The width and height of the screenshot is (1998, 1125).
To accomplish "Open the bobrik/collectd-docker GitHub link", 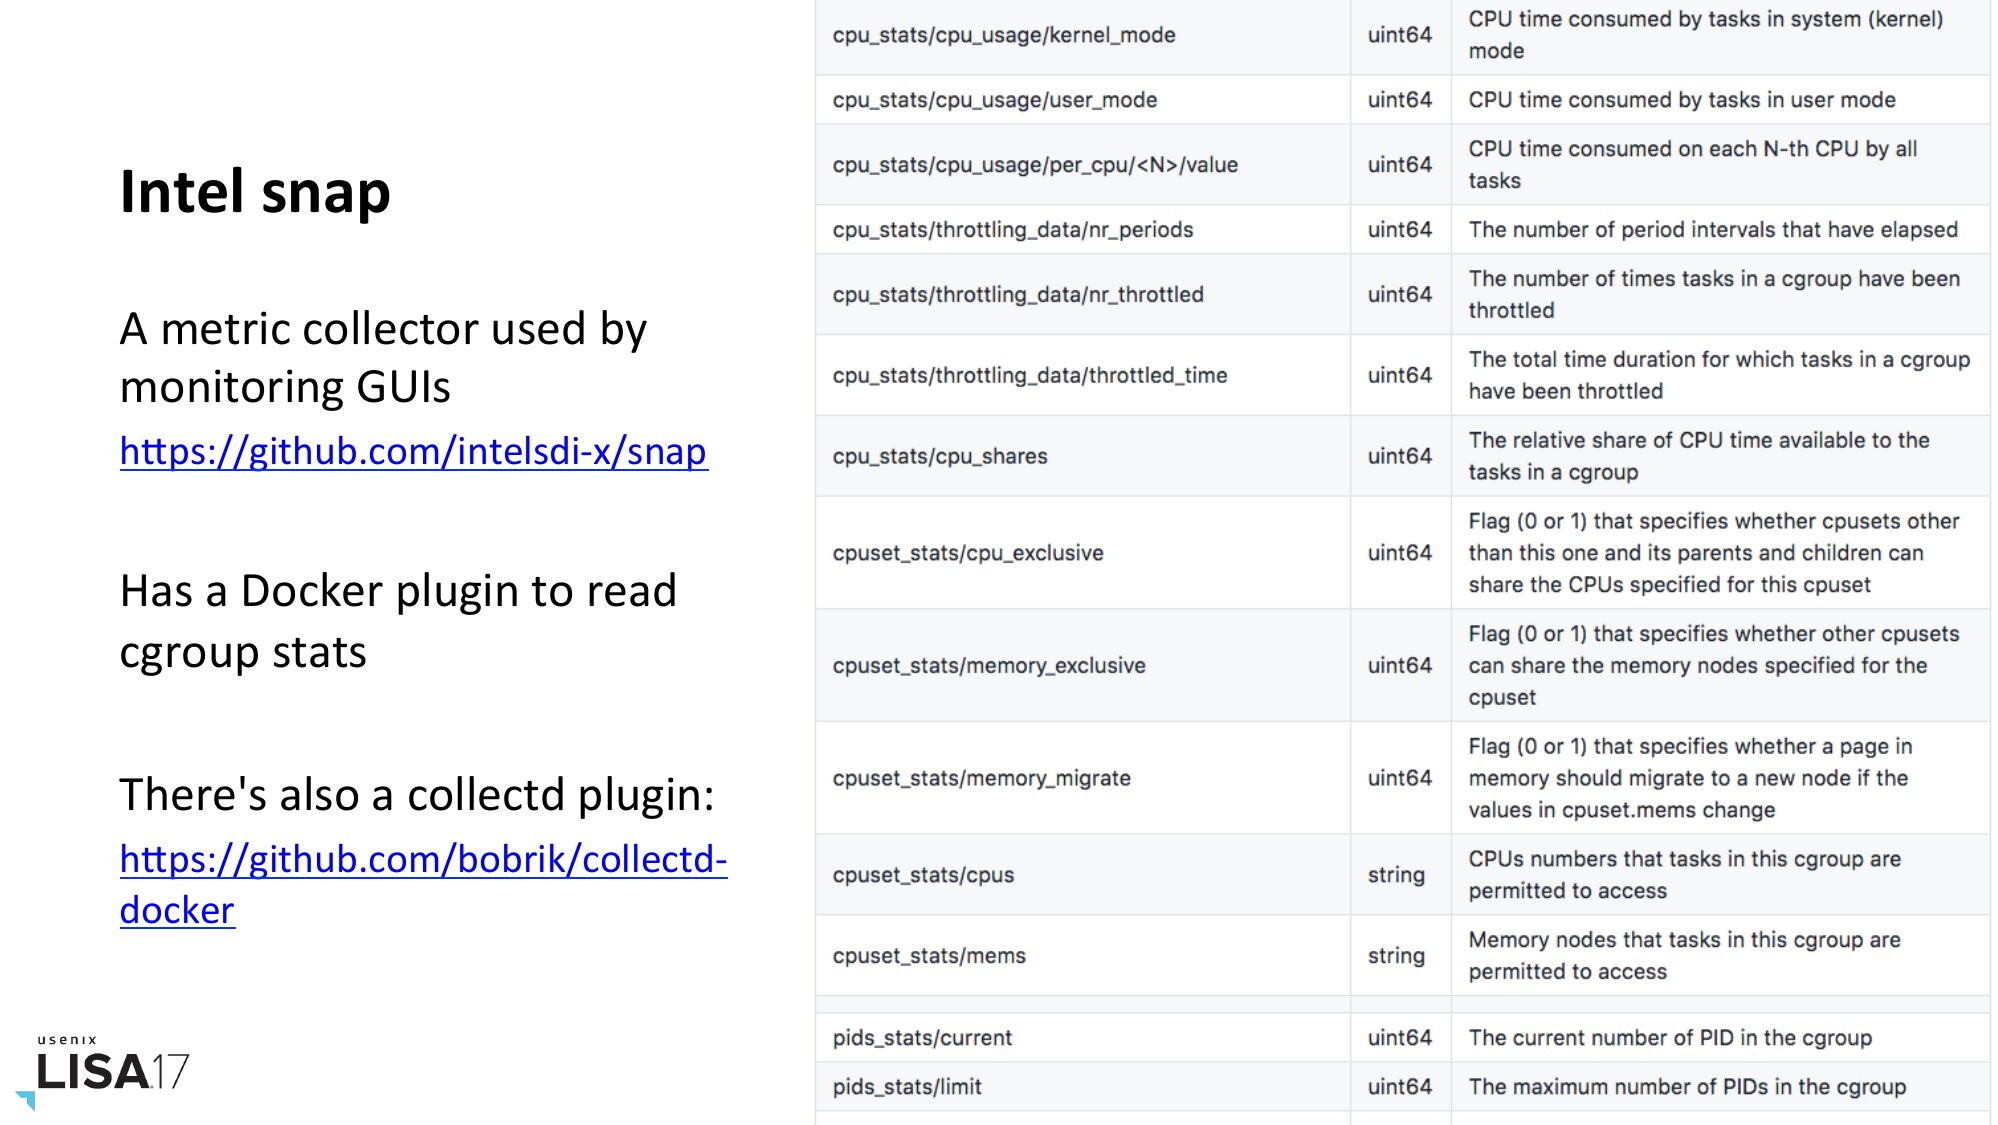I will [x=423, y=860].
